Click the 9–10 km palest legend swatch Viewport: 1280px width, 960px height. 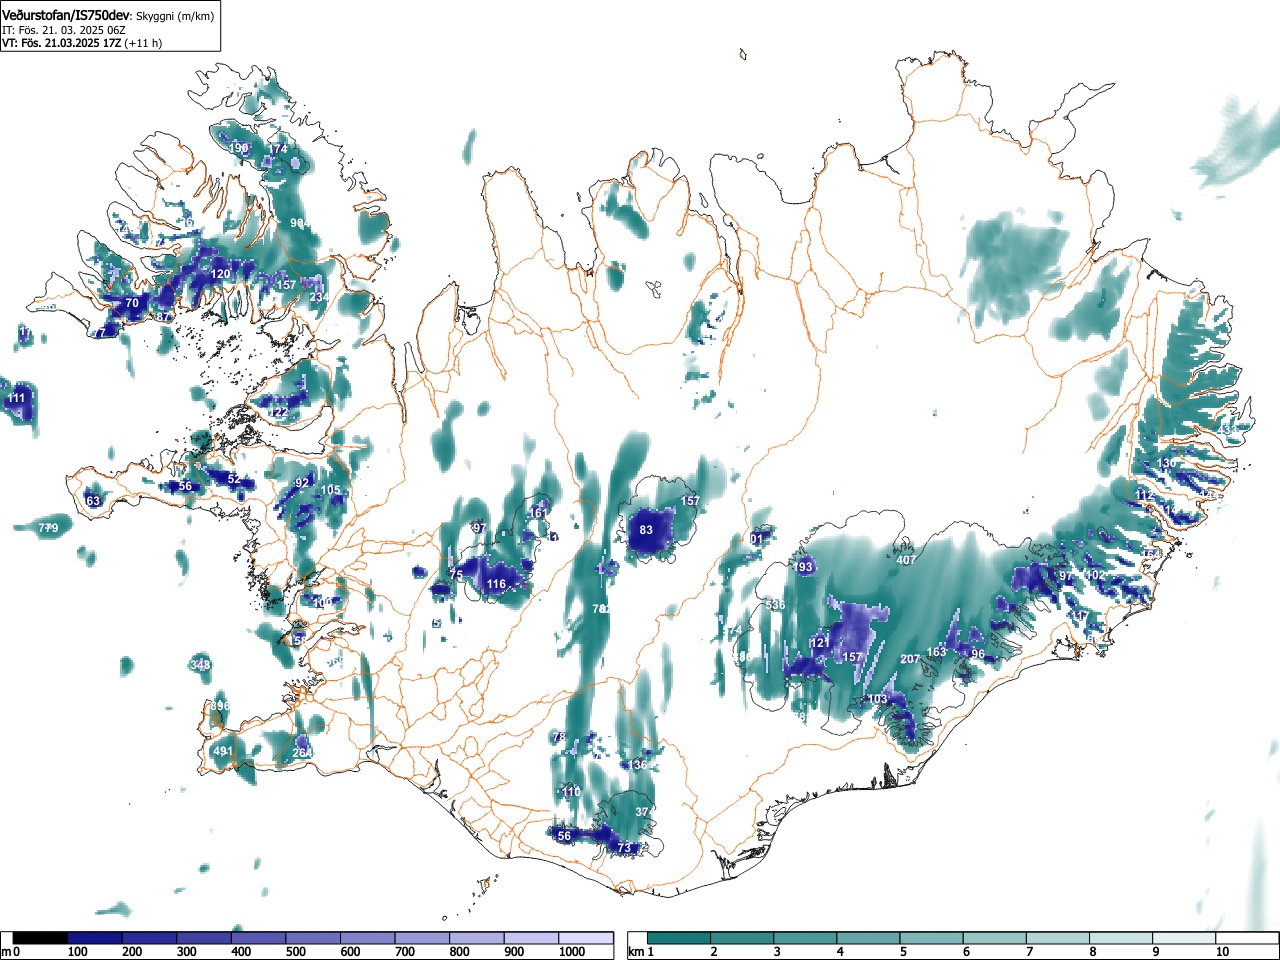click(1183, 938)
